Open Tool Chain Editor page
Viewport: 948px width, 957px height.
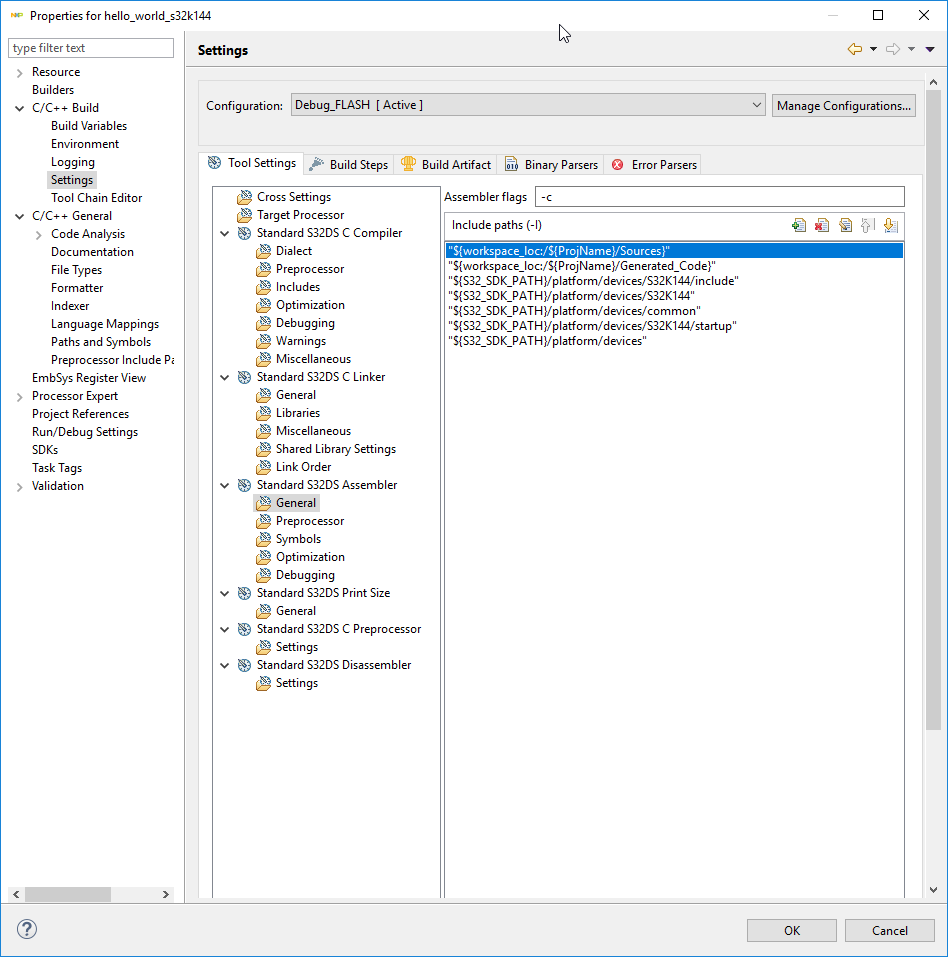(96, 198)
